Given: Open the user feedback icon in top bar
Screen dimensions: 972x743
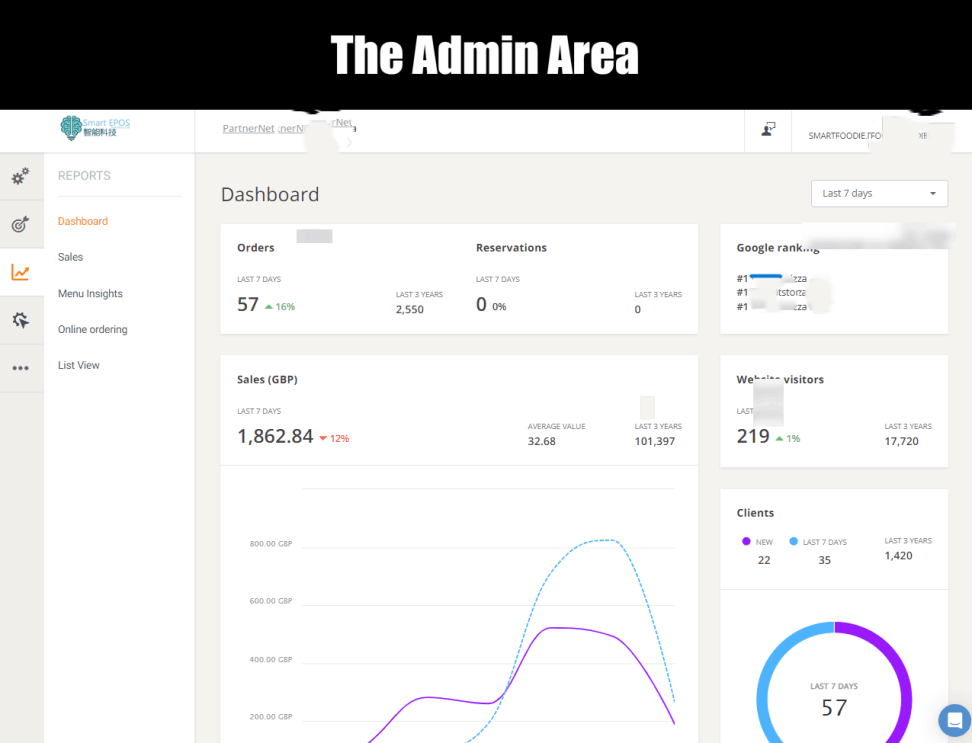Looking at the screenshot, I should 768,131.
